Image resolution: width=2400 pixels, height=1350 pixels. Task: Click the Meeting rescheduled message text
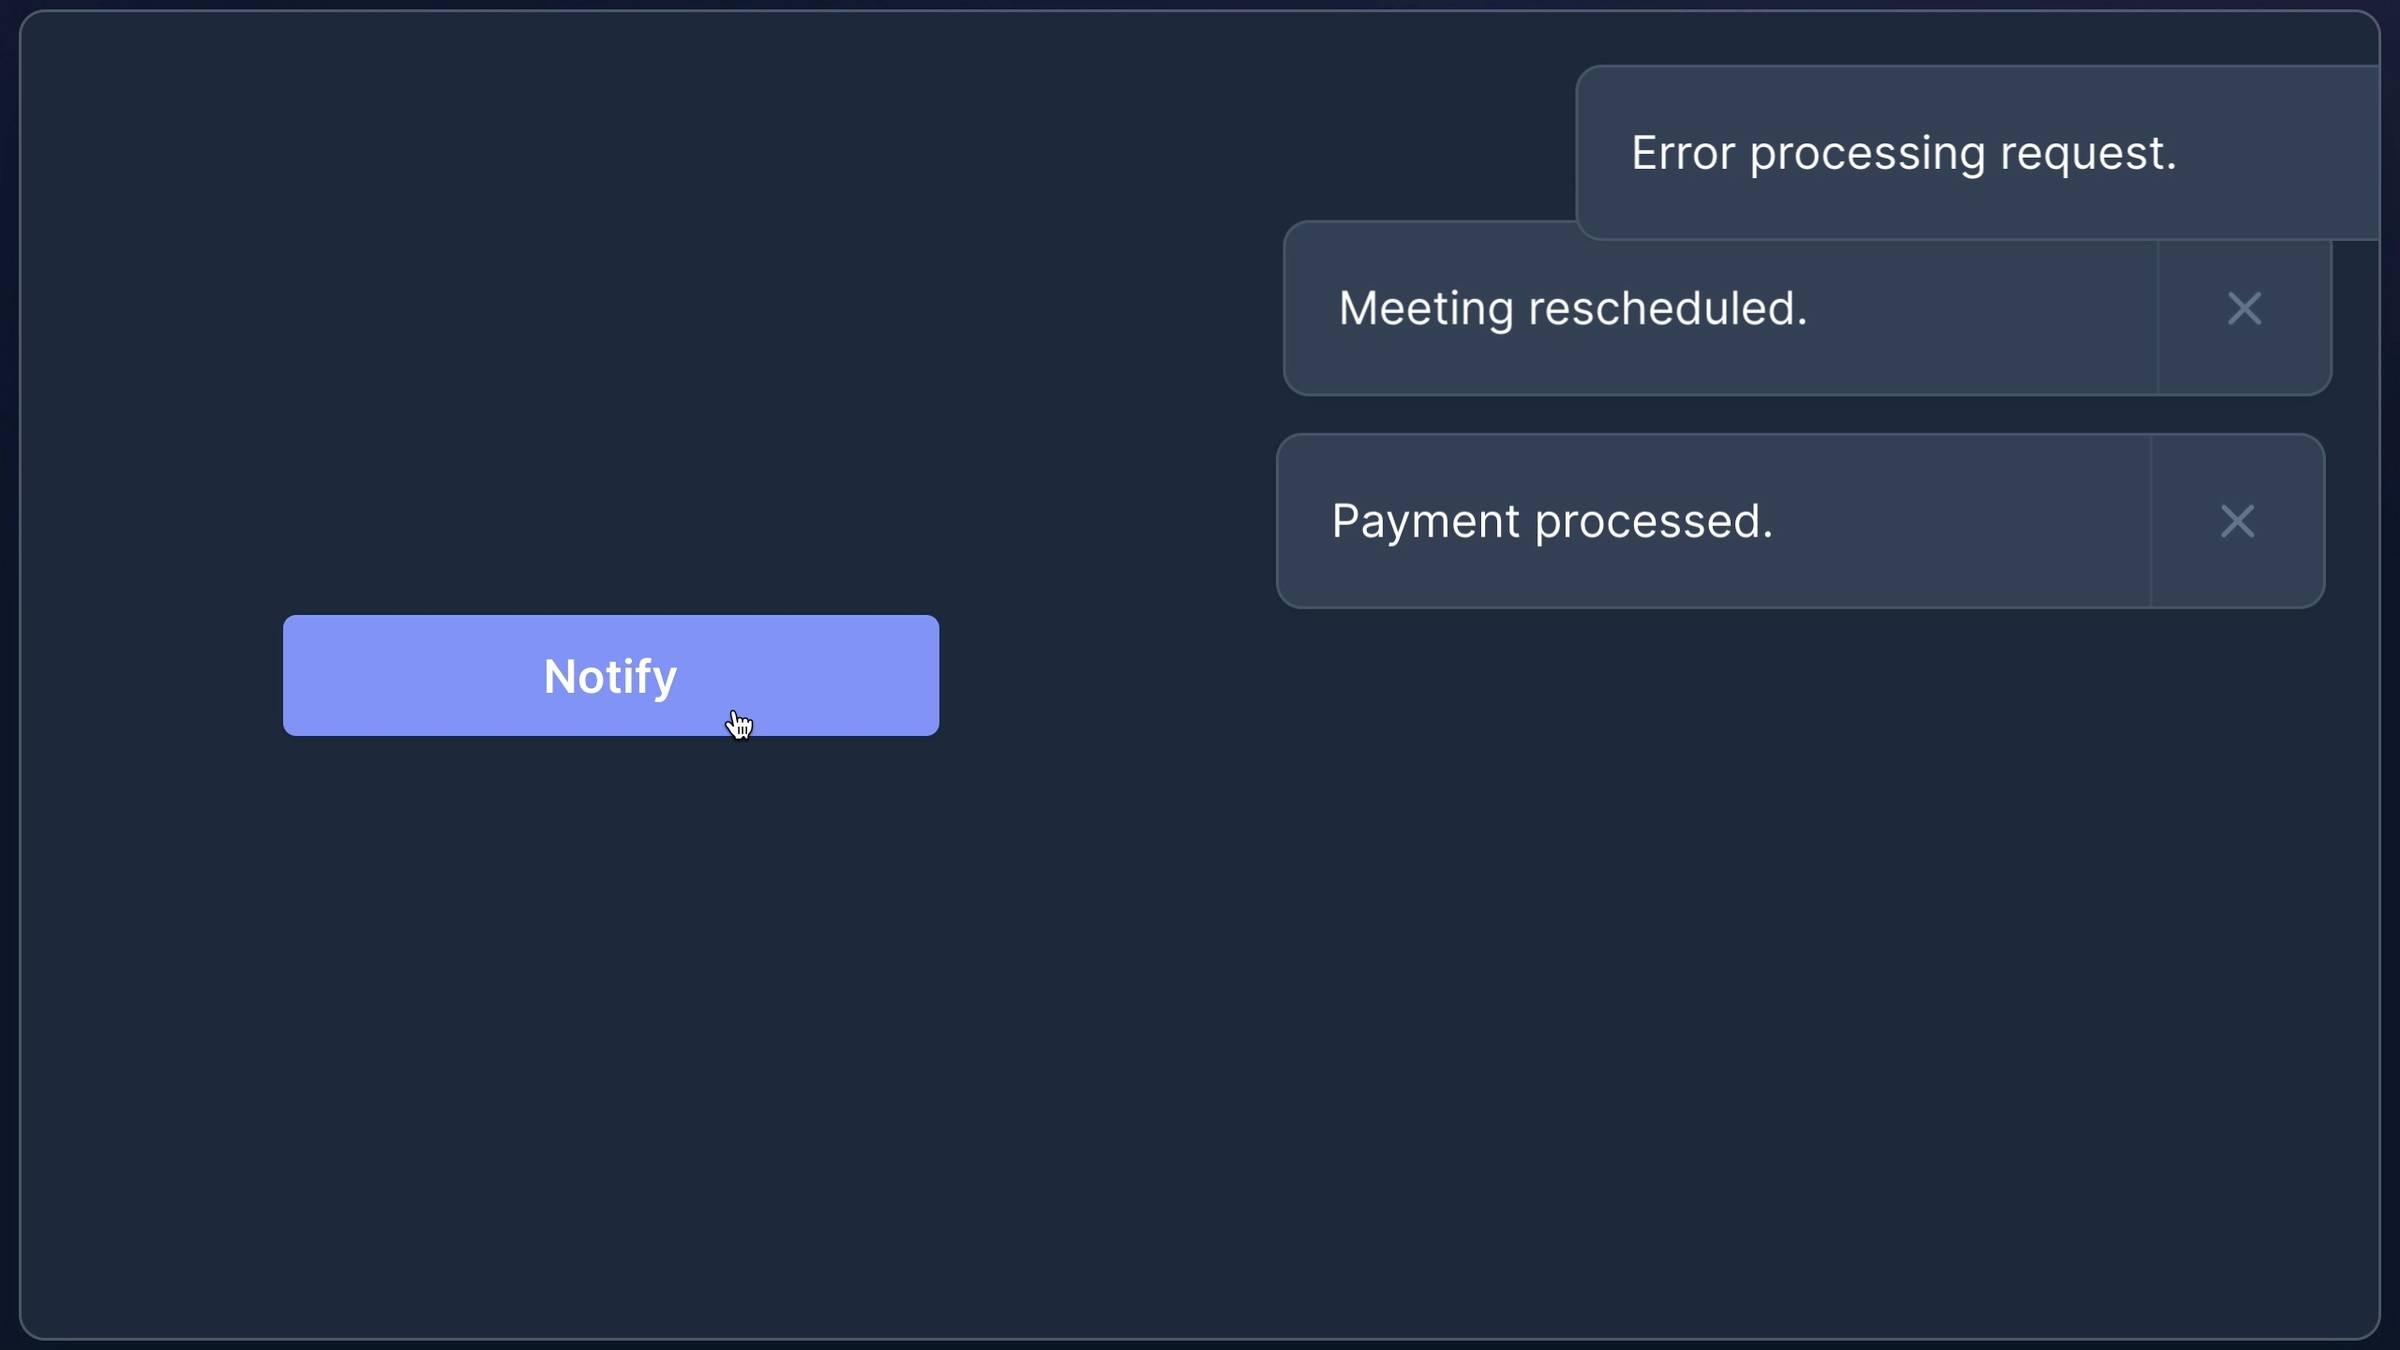(1573, 308)
